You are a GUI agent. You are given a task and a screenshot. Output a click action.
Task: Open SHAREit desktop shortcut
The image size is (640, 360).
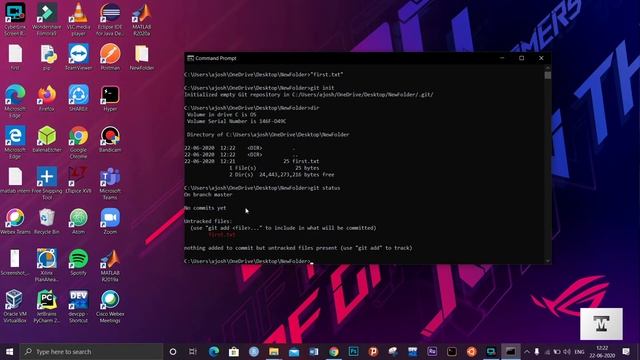coord(78,98)
